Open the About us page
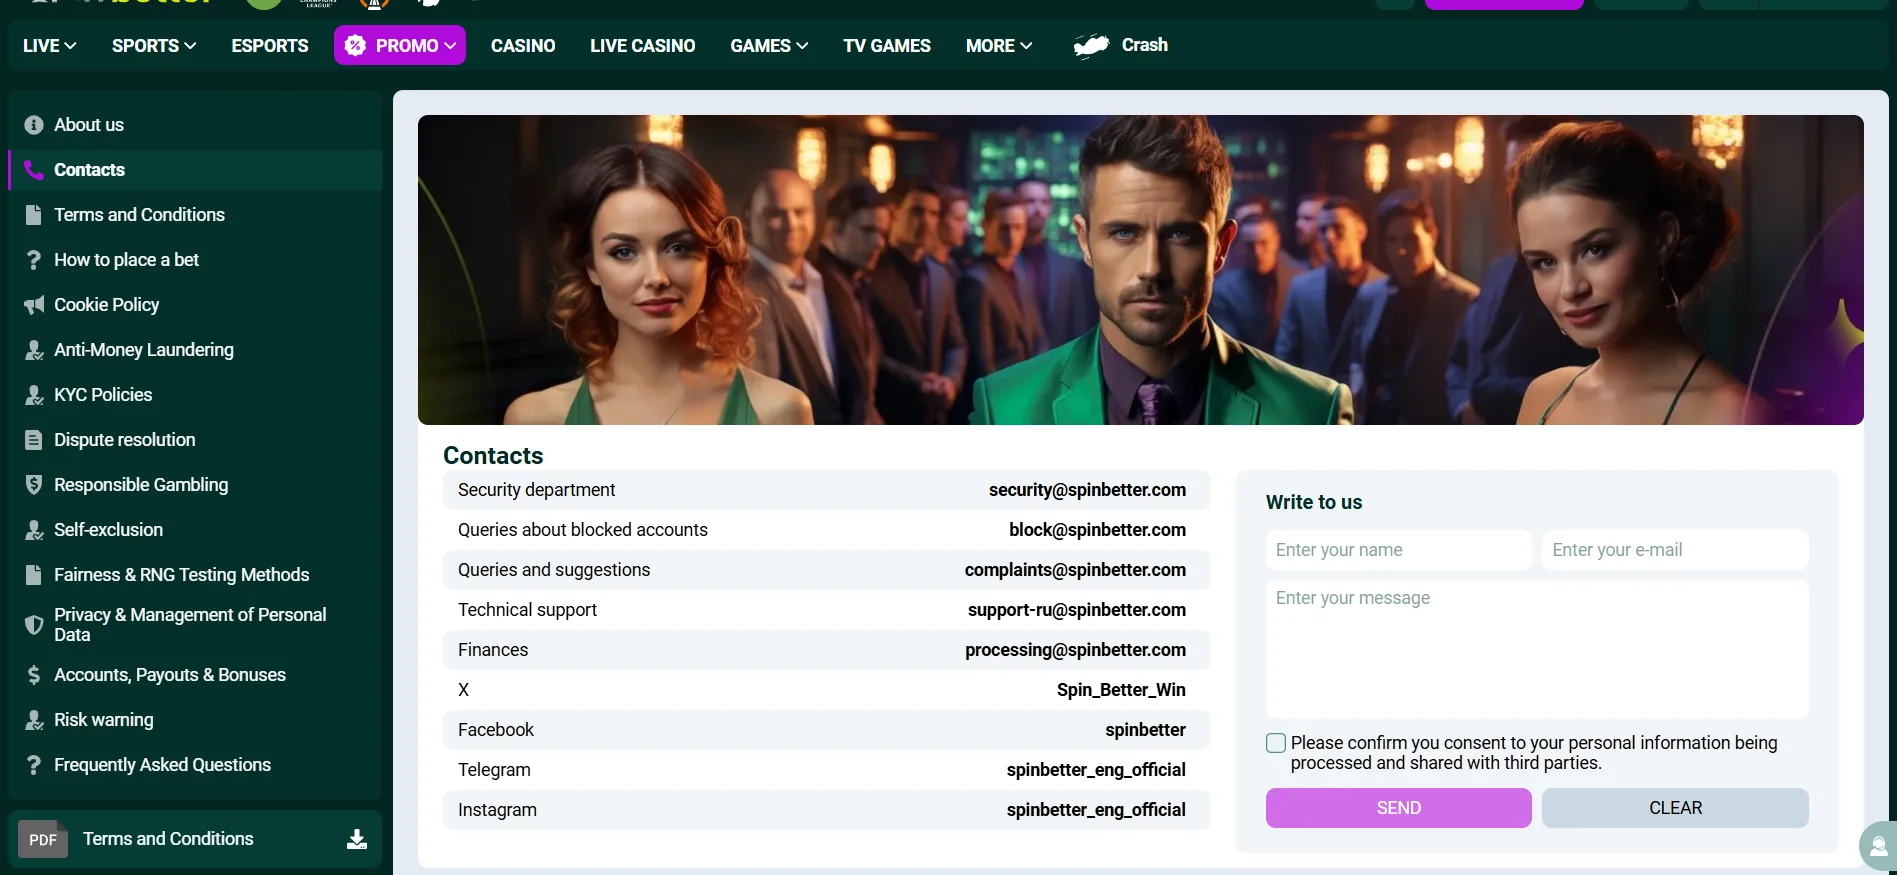The height and width of the screenshot is (875, 1897). 89,125
